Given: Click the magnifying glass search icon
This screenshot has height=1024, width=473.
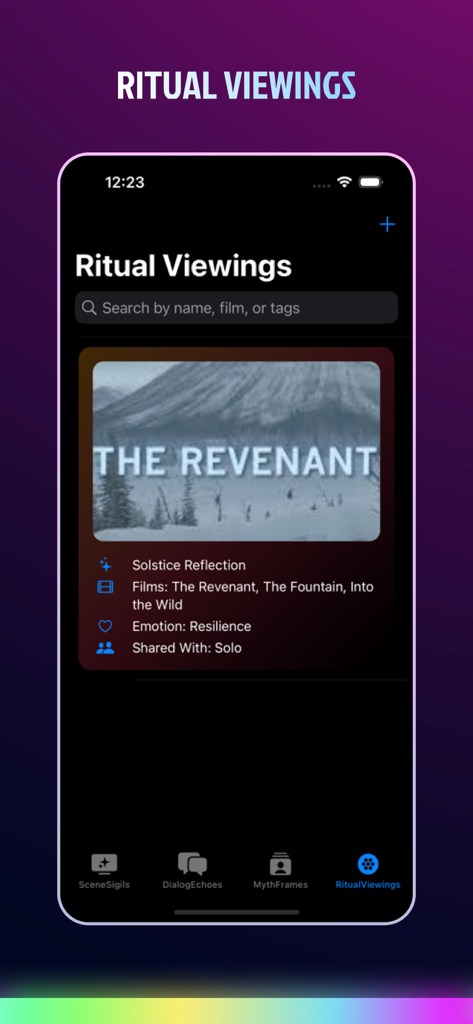Looking at the screenshot, I should click(x=89, y=308).
